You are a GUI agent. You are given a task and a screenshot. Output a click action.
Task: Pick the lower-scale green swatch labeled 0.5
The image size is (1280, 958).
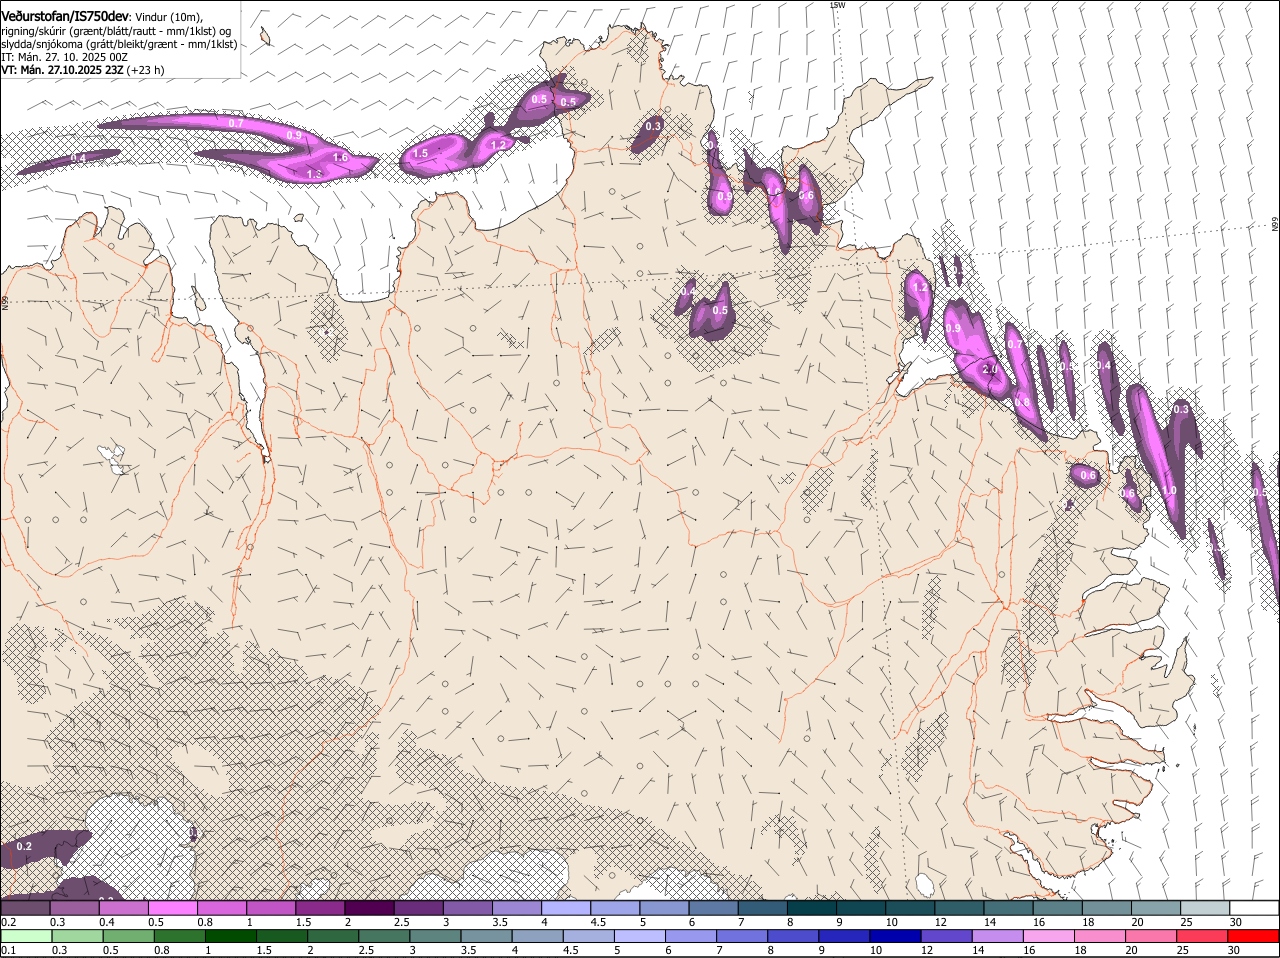tap(129, 936)
